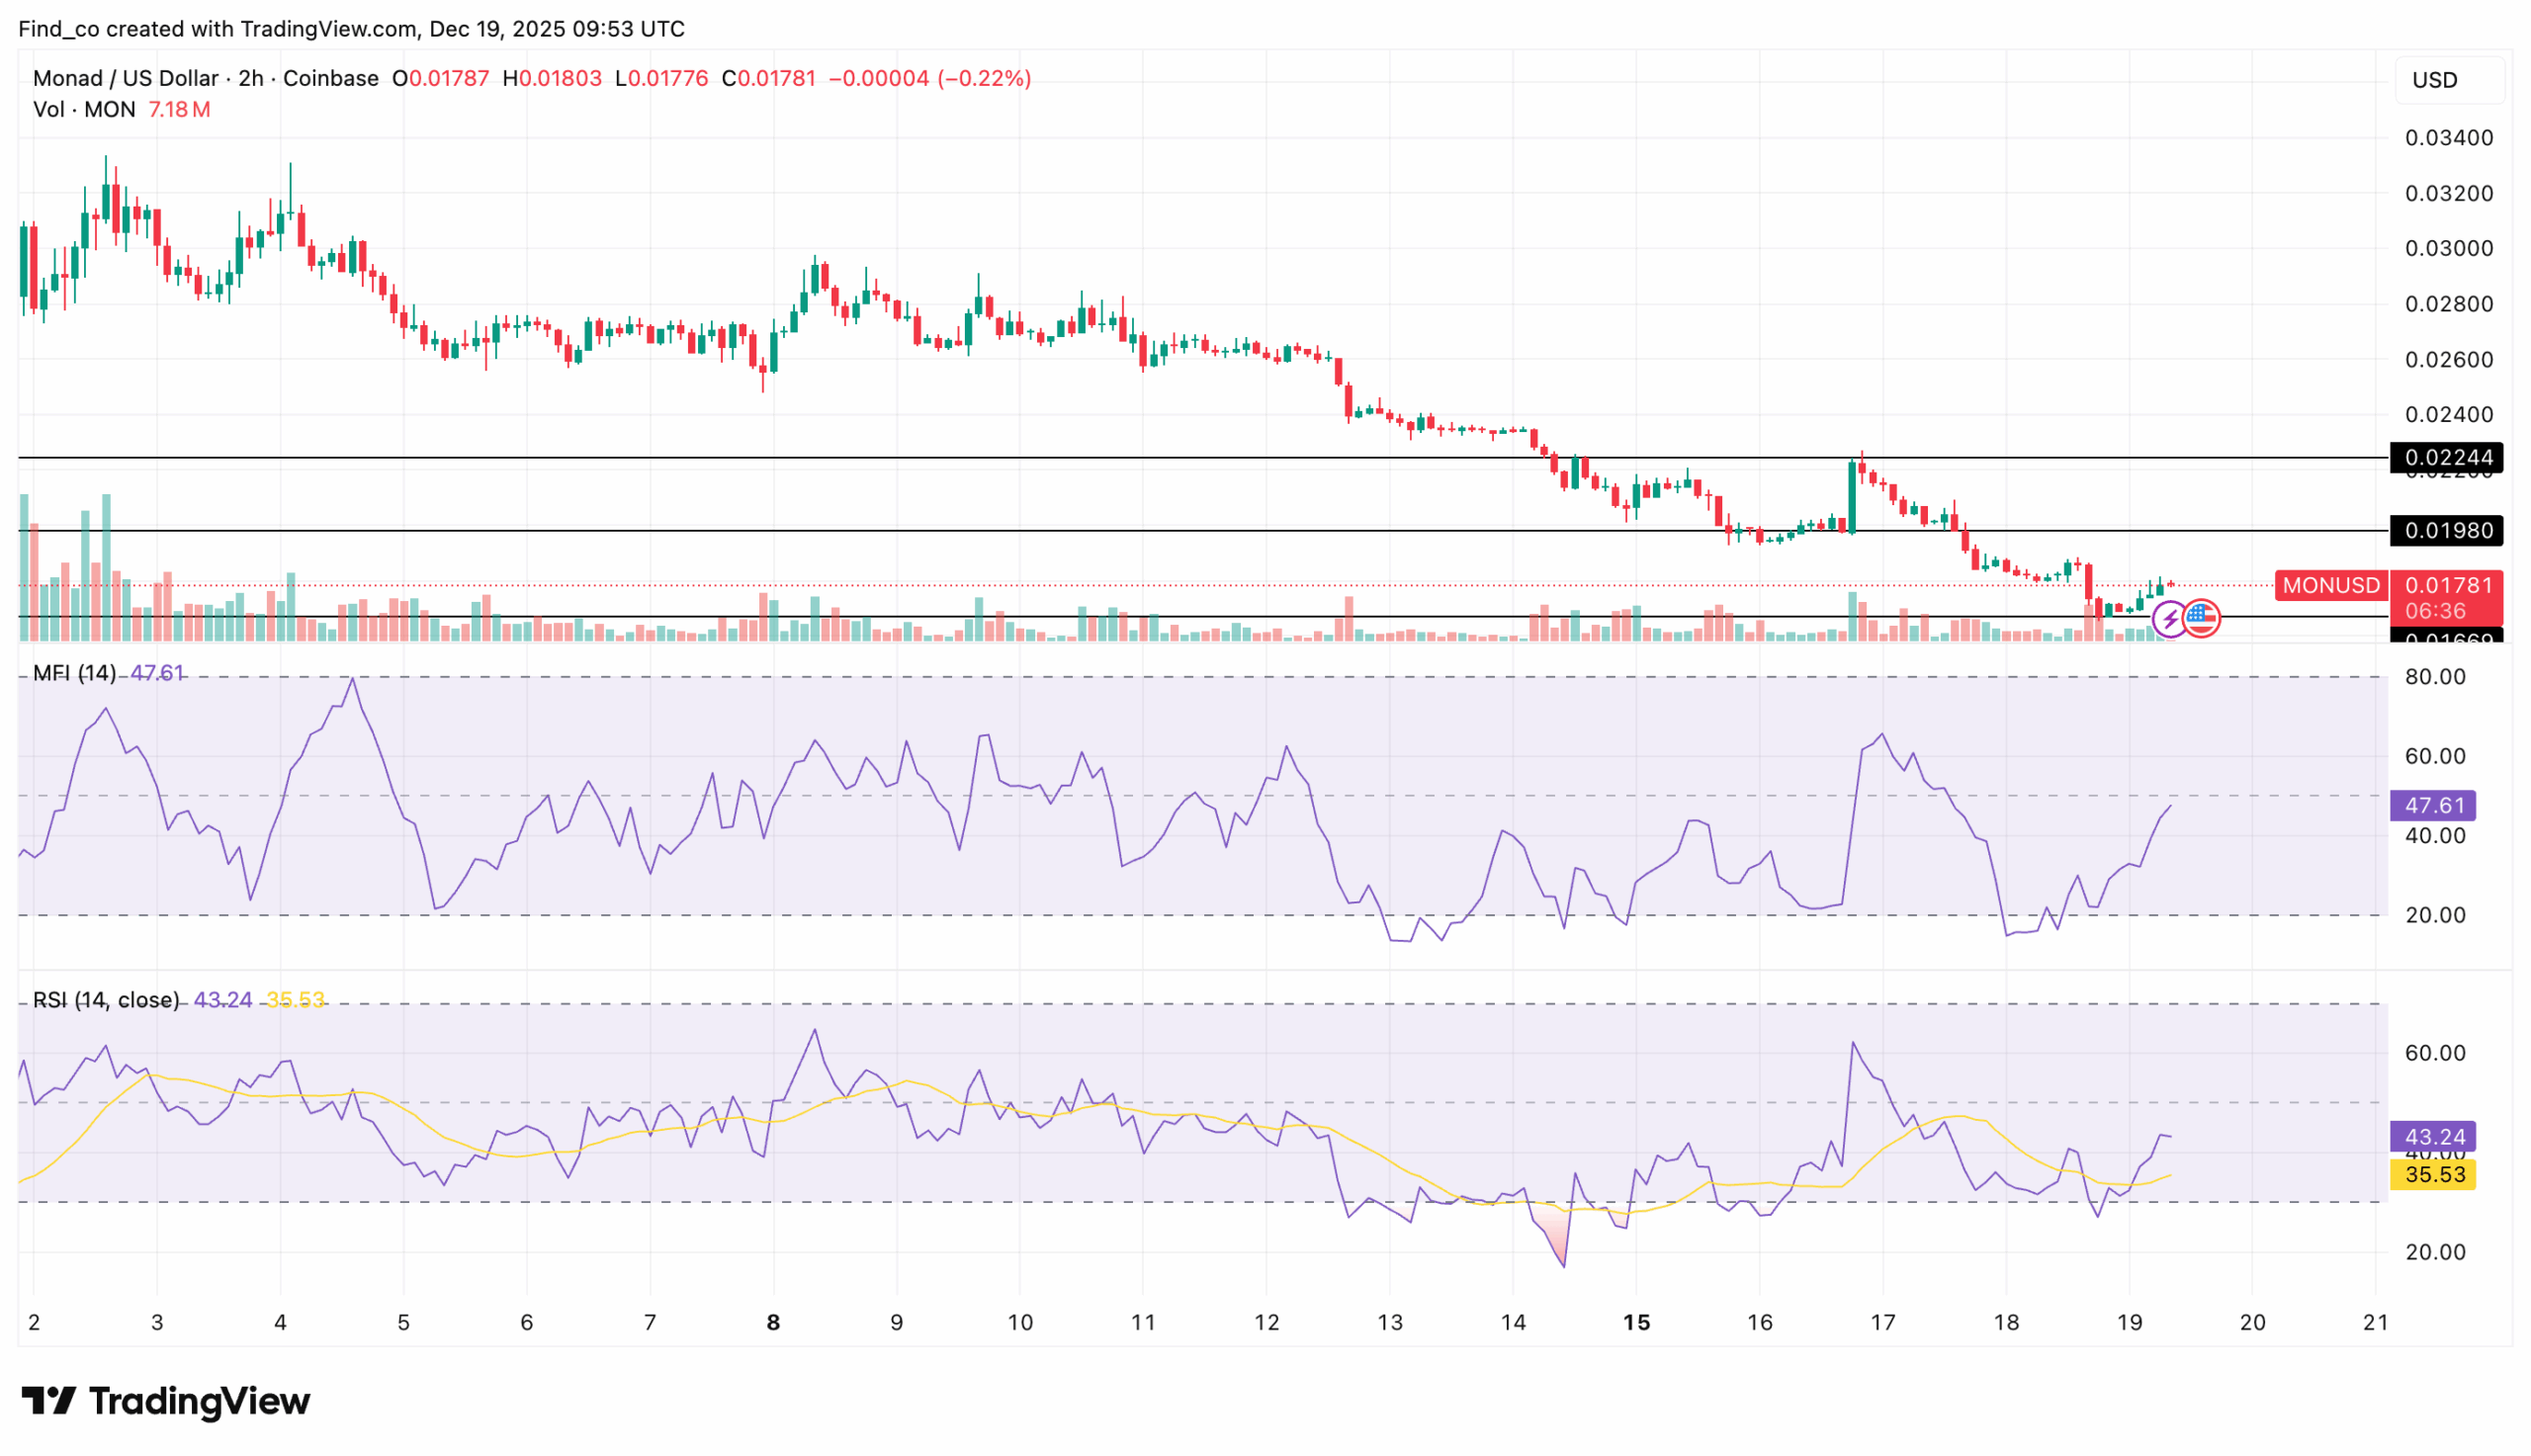Select the 2h timeframe in the symbol header
Screen dimensions: 2531x1456
(x=253, y=78)
